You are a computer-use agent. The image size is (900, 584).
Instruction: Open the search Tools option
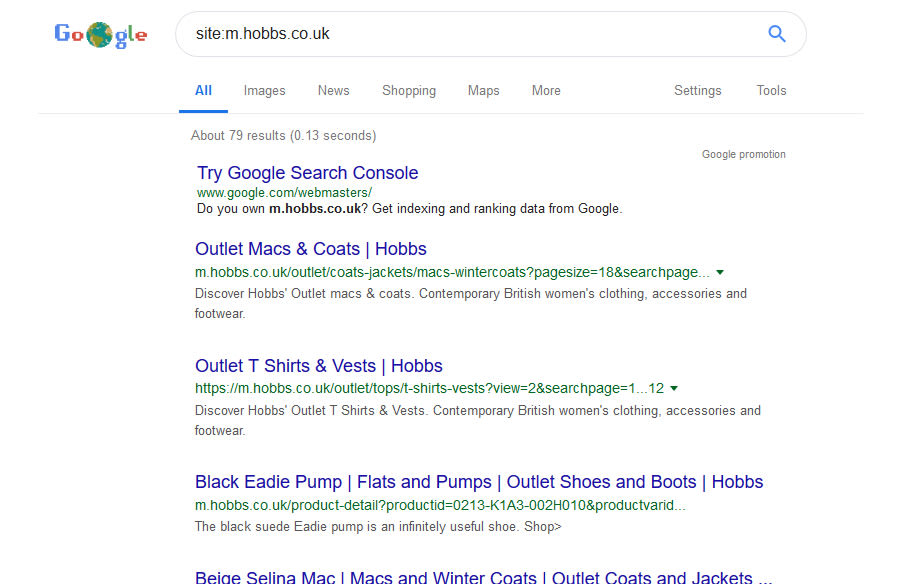[771, 91]
